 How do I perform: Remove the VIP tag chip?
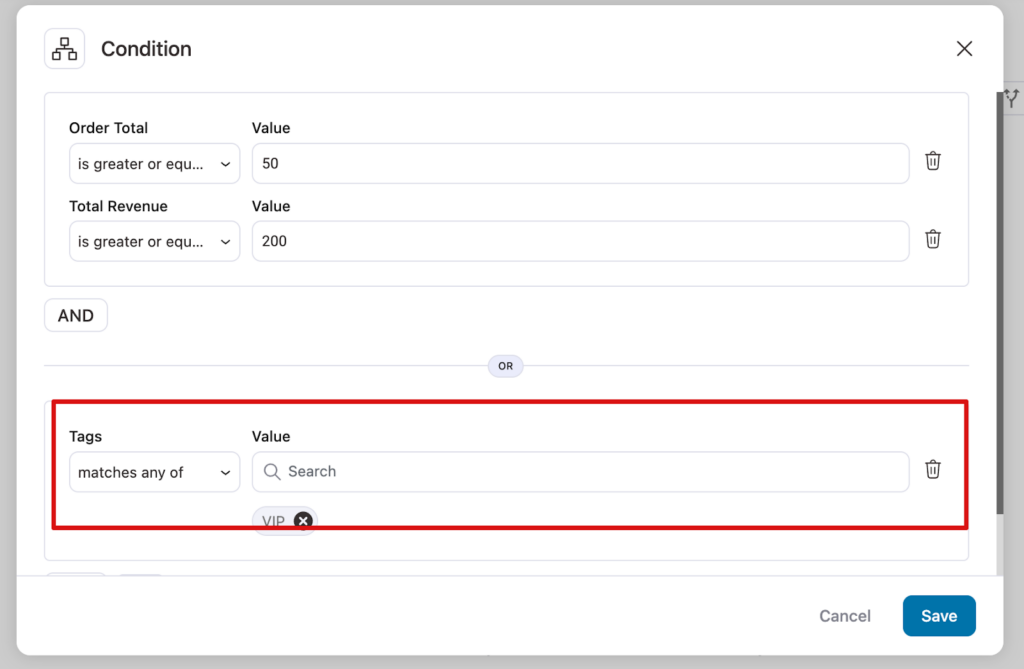304,521
